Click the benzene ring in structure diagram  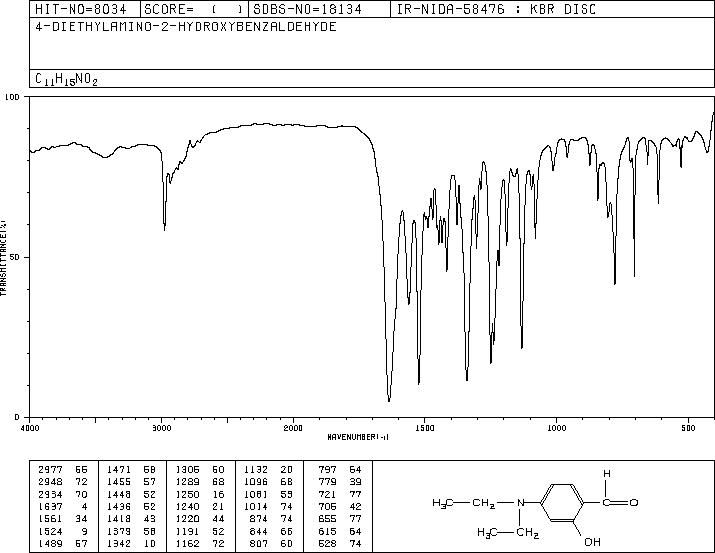[562, 503]
